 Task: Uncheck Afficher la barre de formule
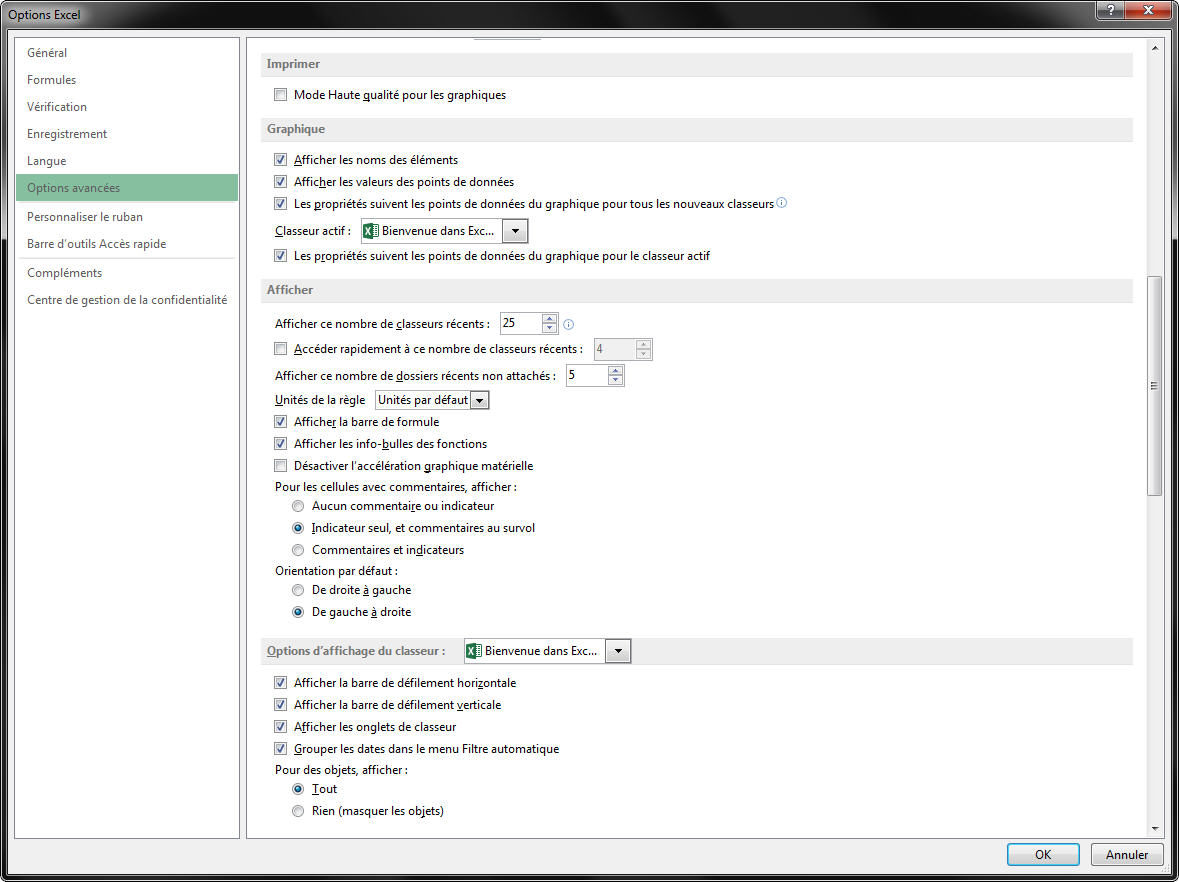pos(280,422)
